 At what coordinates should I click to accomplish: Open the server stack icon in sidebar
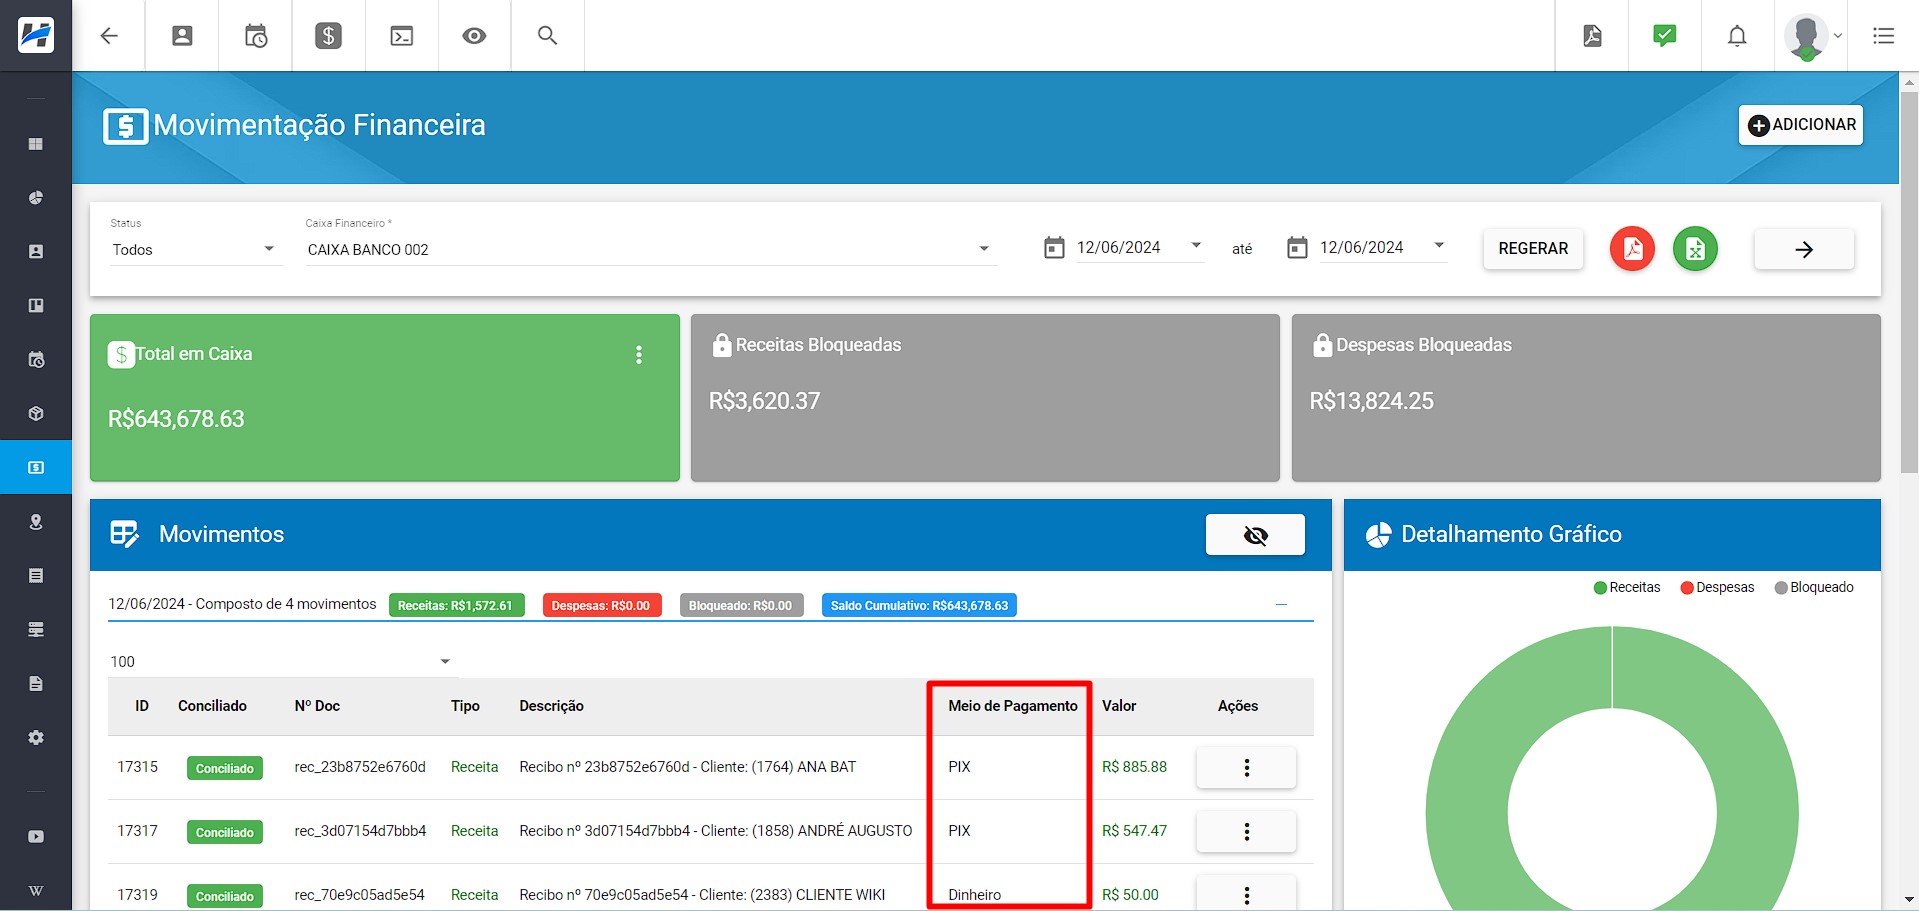click(x=36, y=630)
